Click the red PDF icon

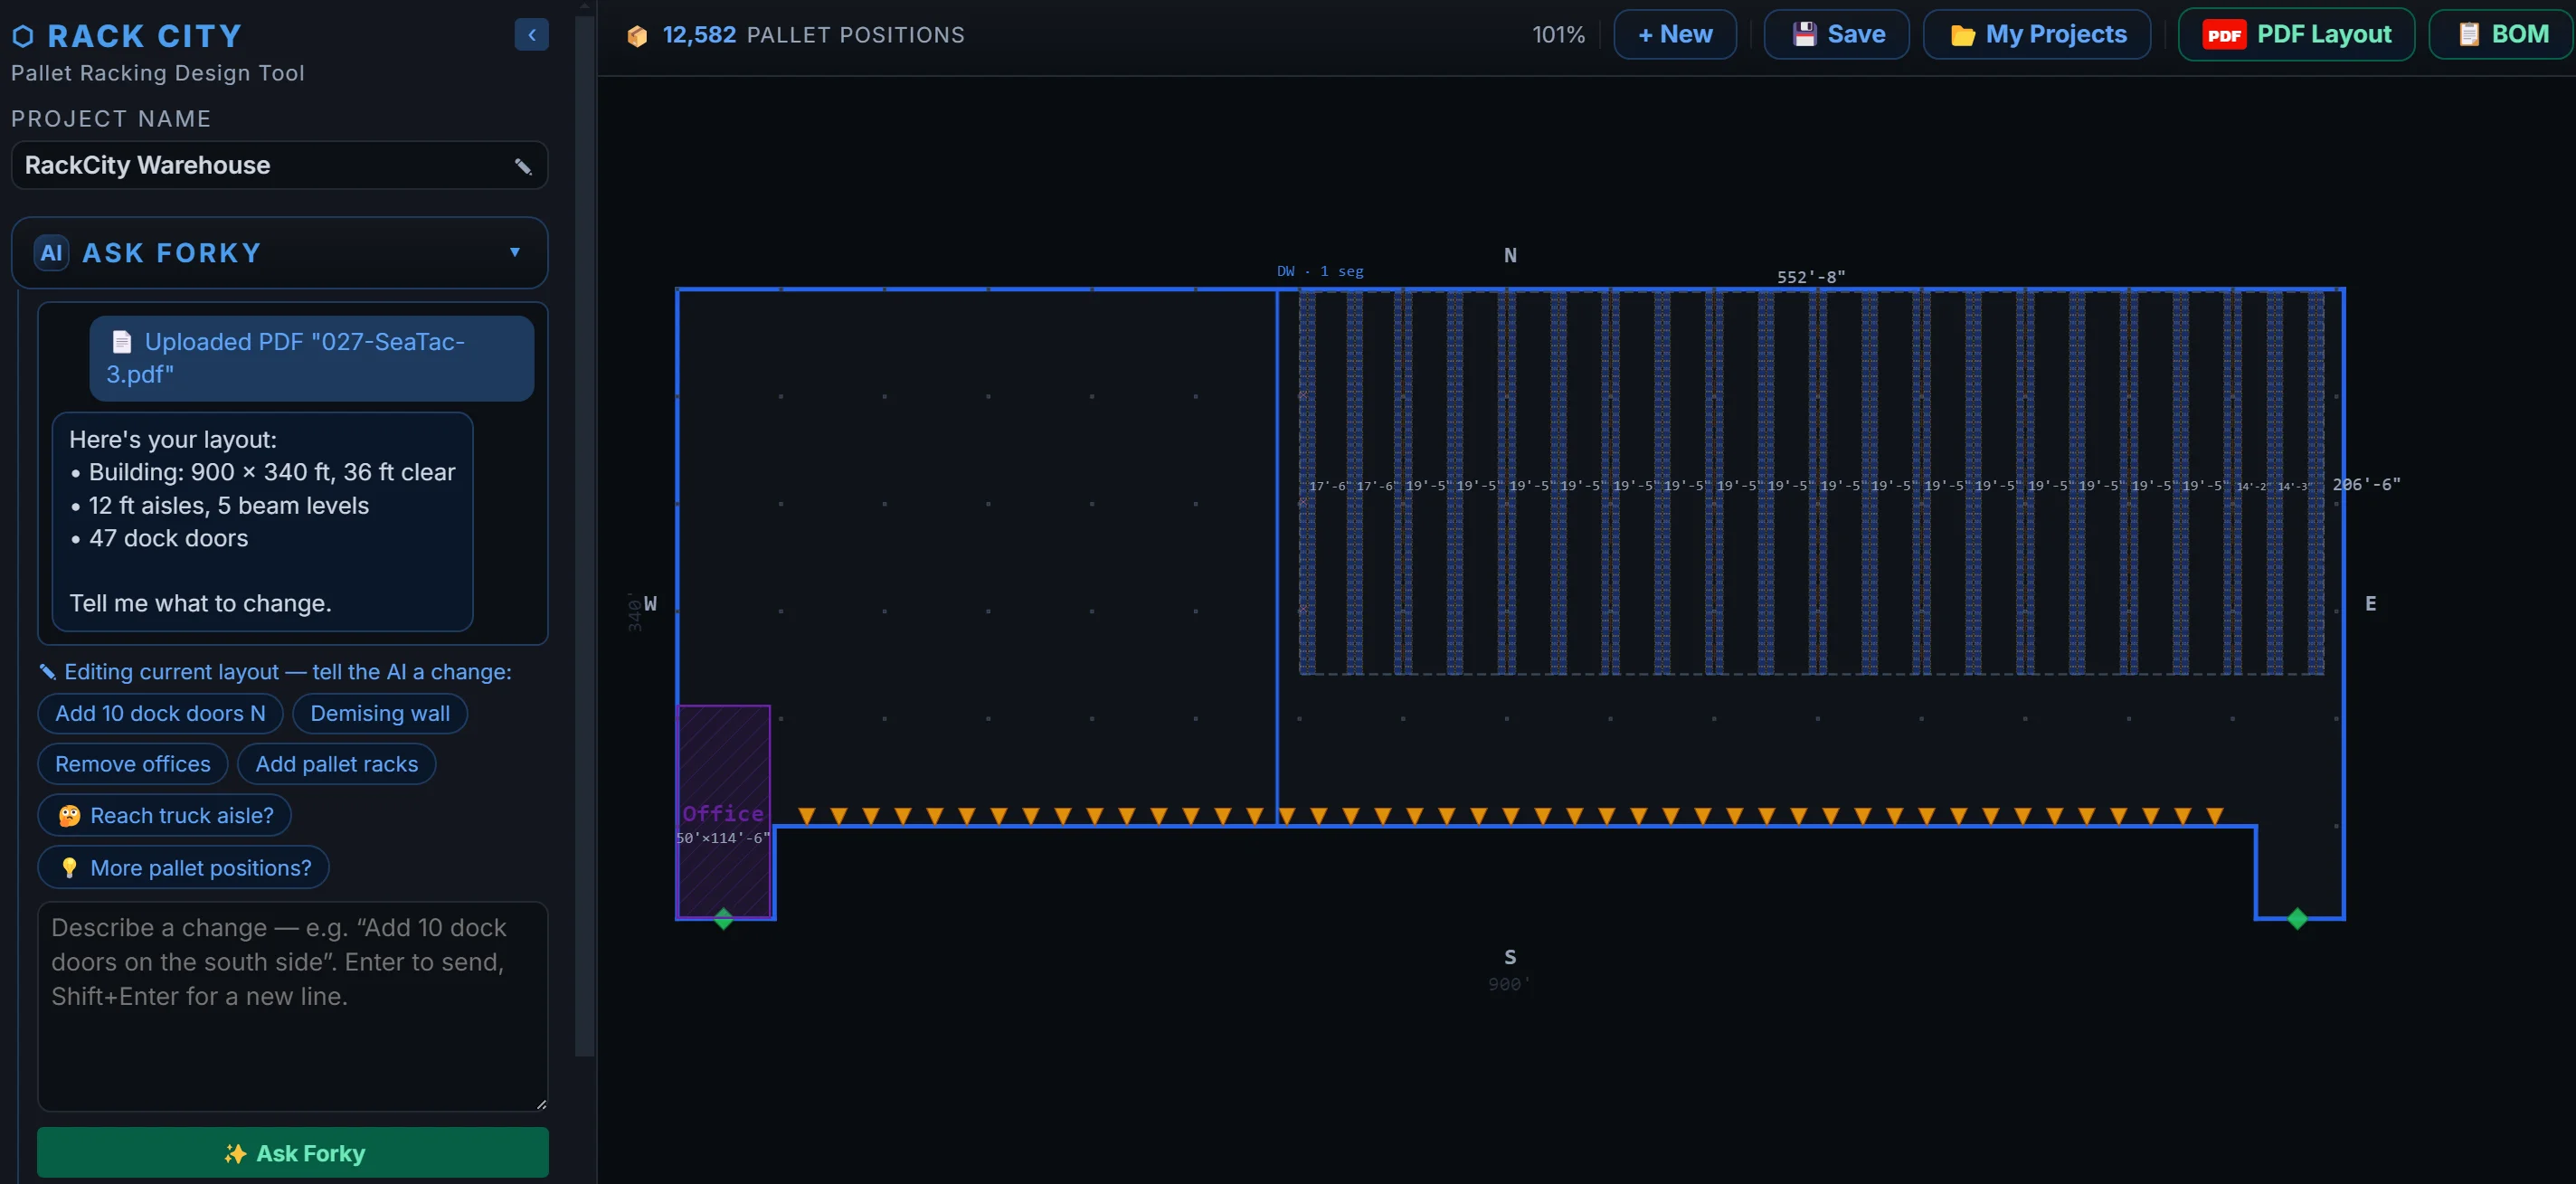(x=2224, y=35)
